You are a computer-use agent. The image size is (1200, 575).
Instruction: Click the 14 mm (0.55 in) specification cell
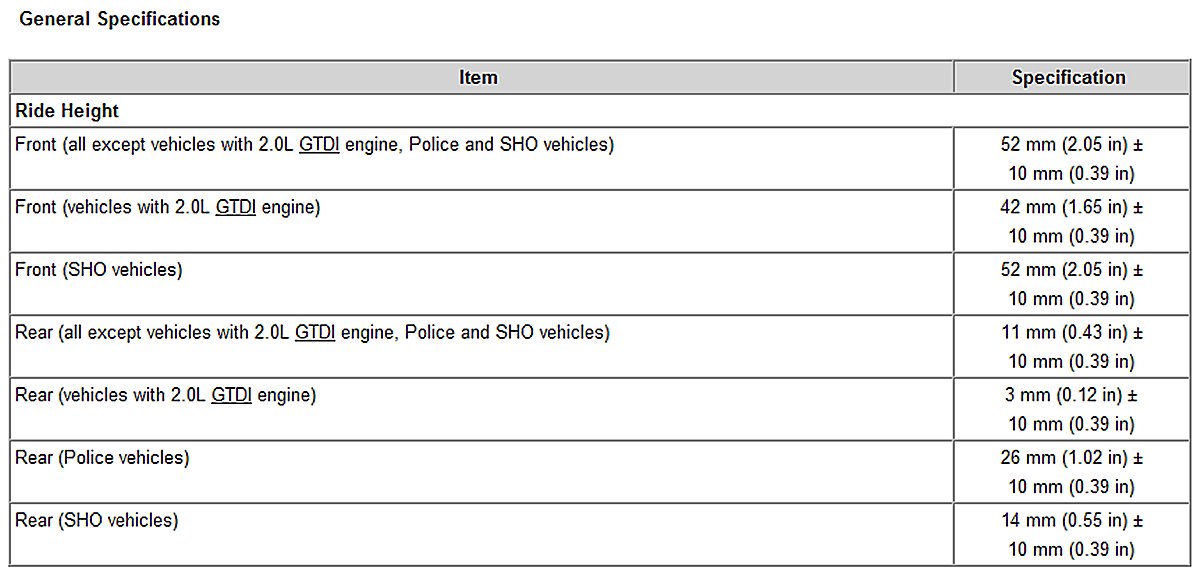coord(1071,534)
